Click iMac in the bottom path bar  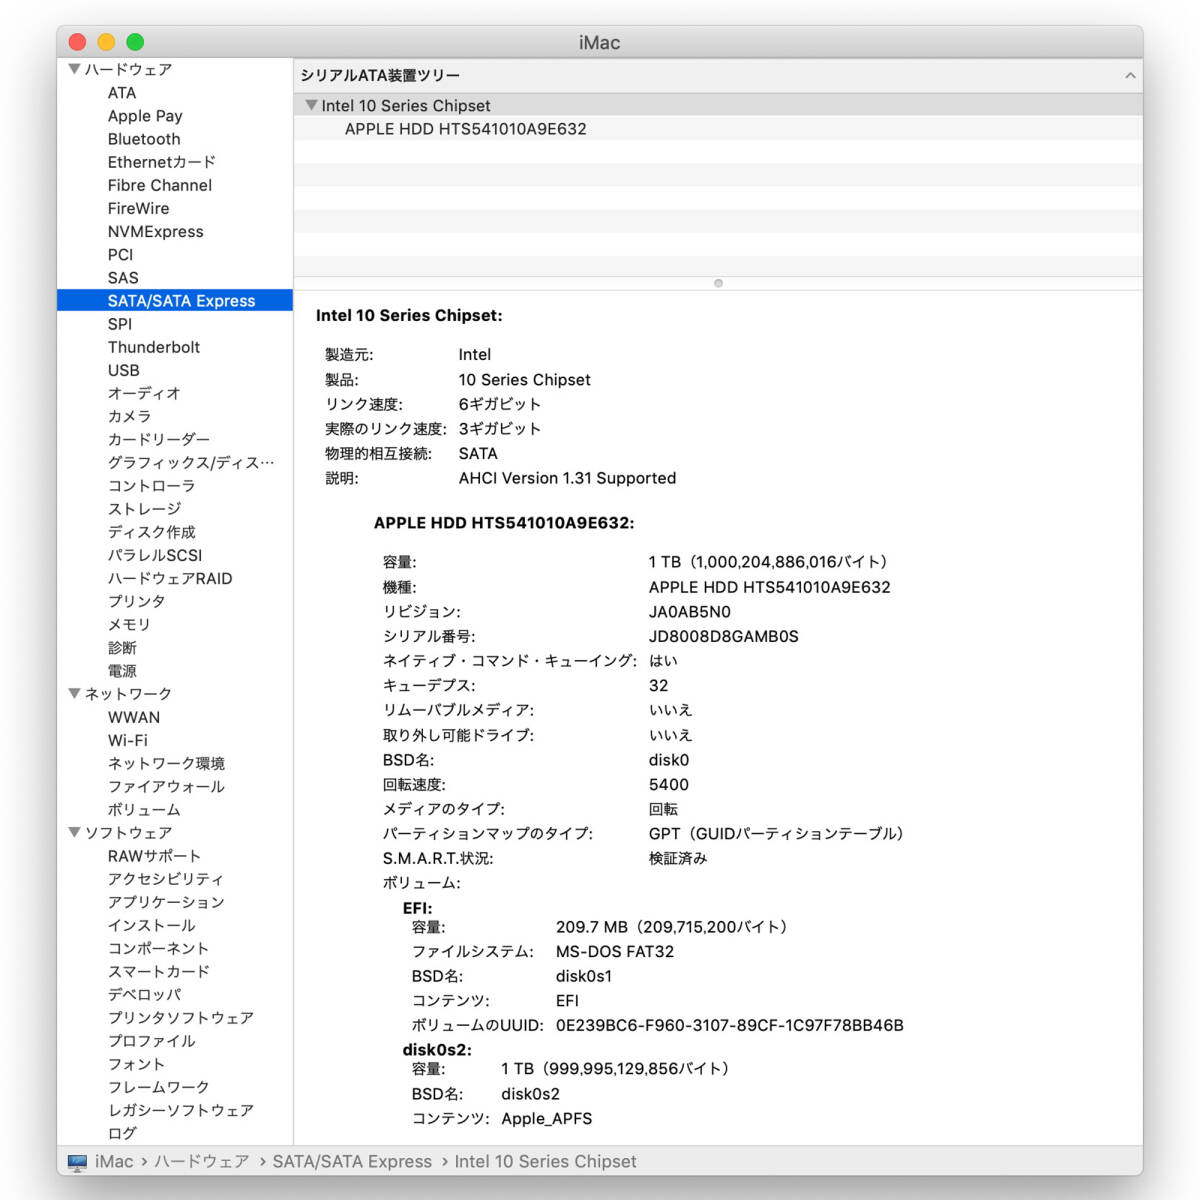coord(114,1162)
